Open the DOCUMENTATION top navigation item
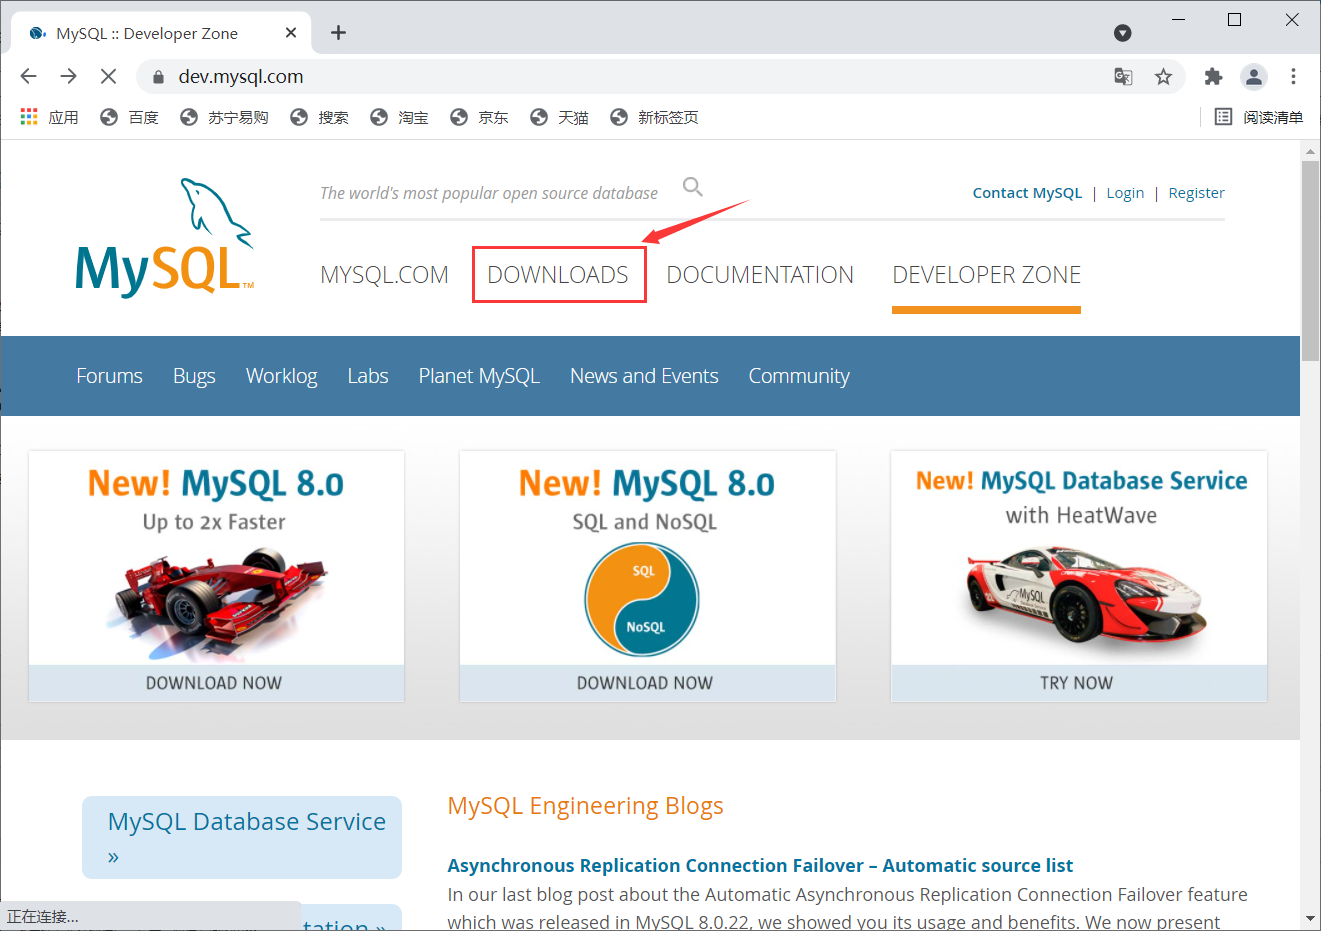1321x931 pixels. (760, 275)
